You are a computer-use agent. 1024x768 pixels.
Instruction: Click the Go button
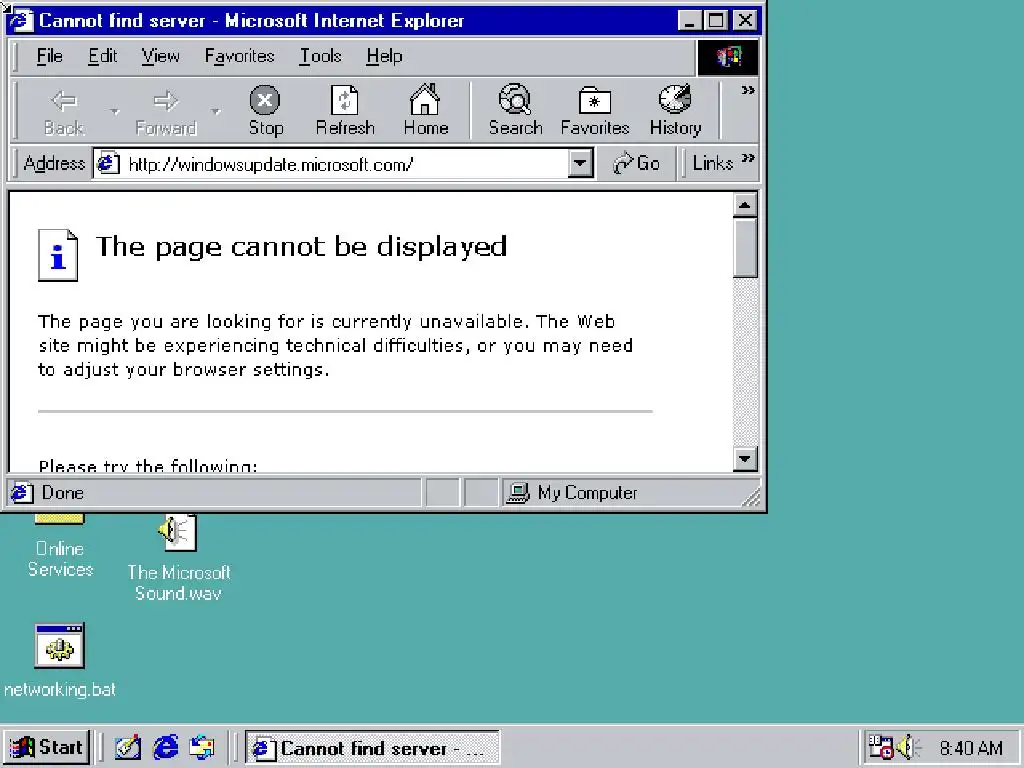(636, 163)
